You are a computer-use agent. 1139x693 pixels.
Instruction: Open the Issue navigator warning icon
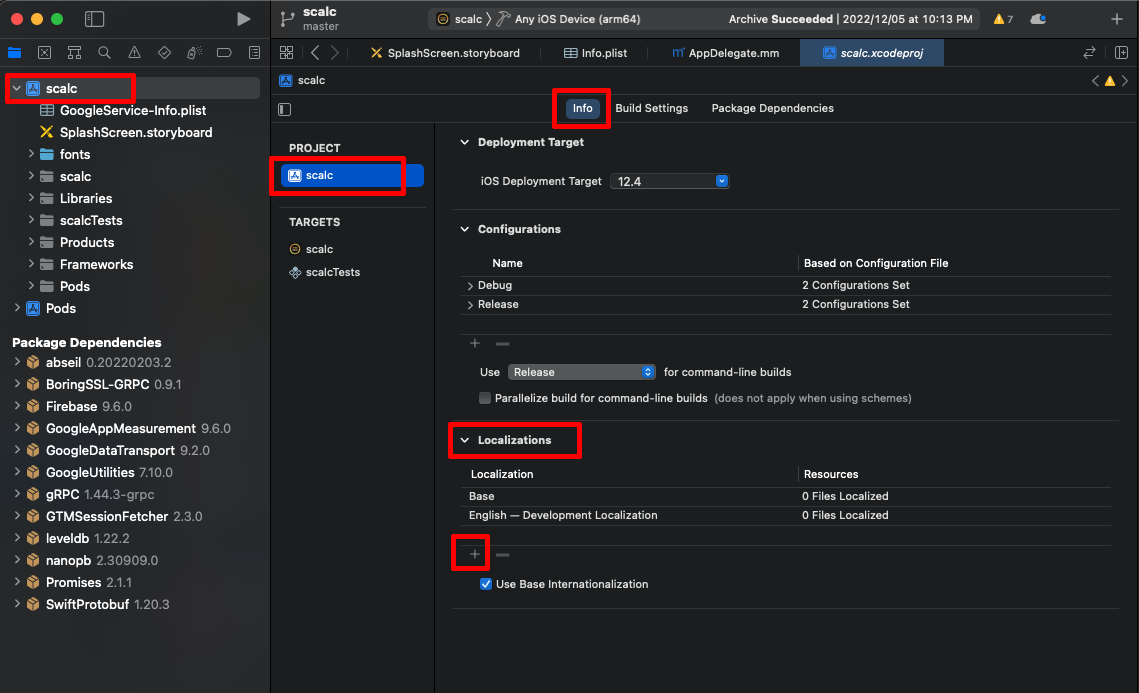coord(134,52)
